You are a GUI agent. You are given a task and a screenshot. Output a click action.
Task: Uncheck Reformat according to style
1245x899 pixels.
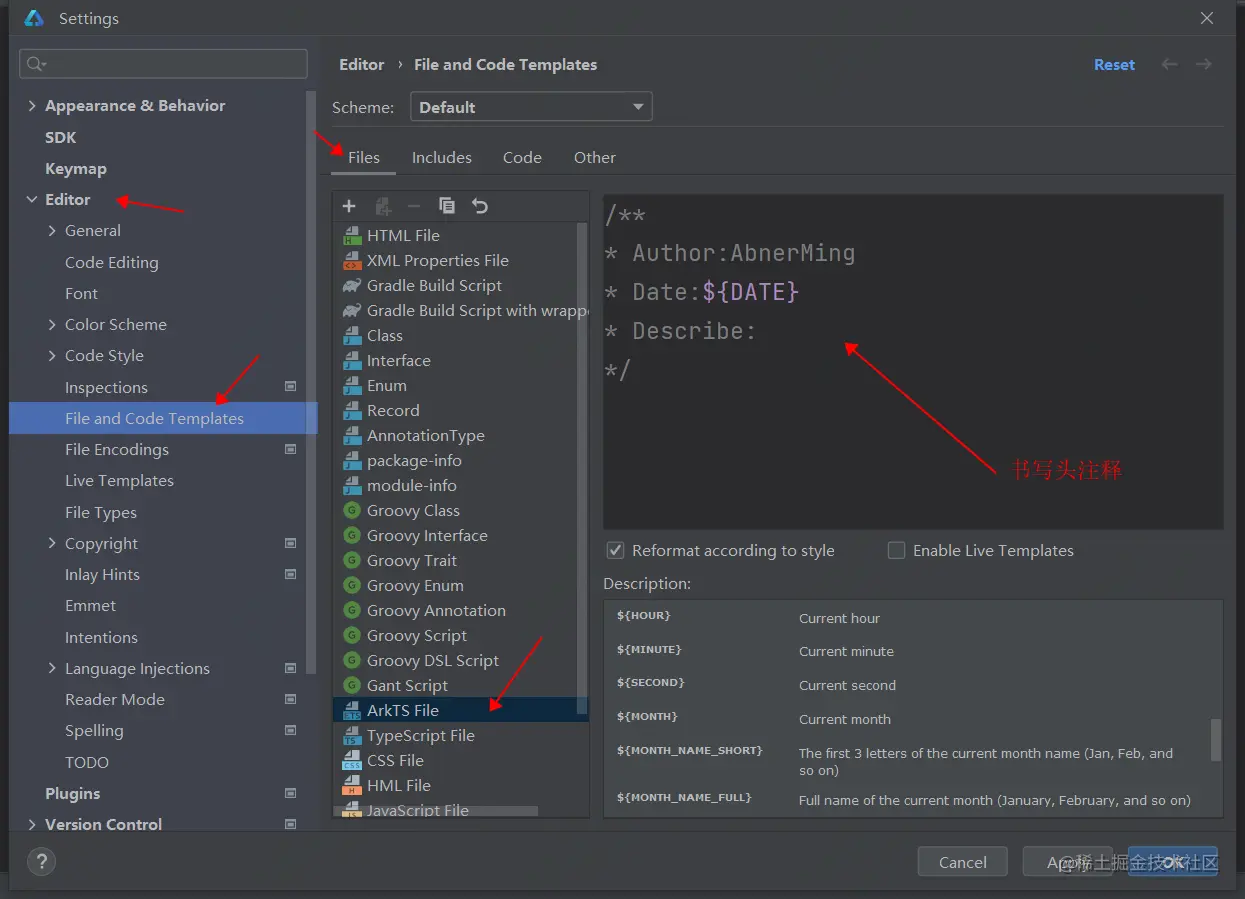tap(615, 550)
